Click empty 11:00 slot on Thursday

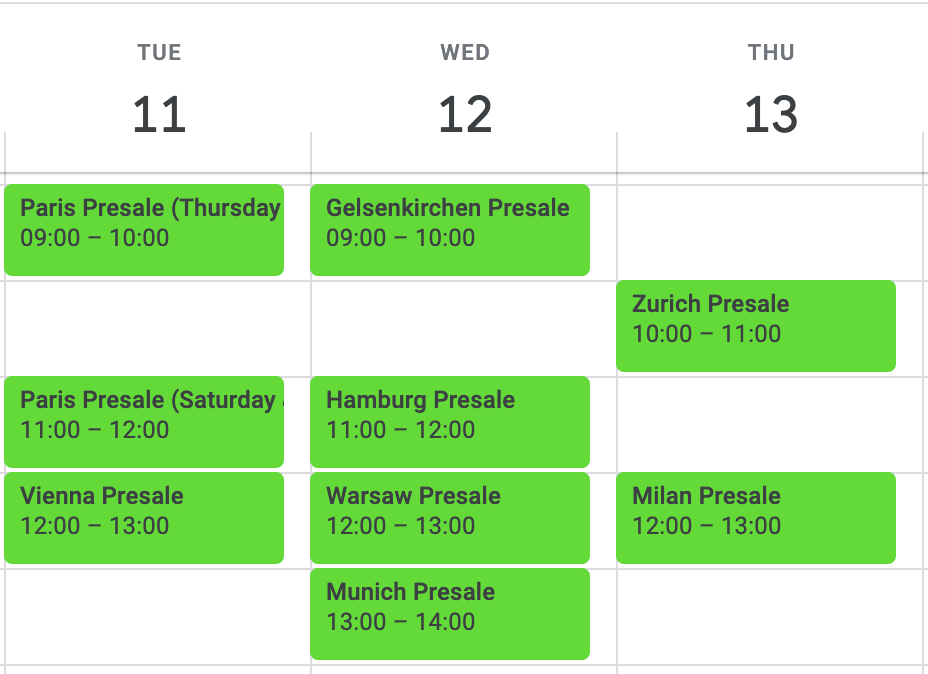[770, 424]
